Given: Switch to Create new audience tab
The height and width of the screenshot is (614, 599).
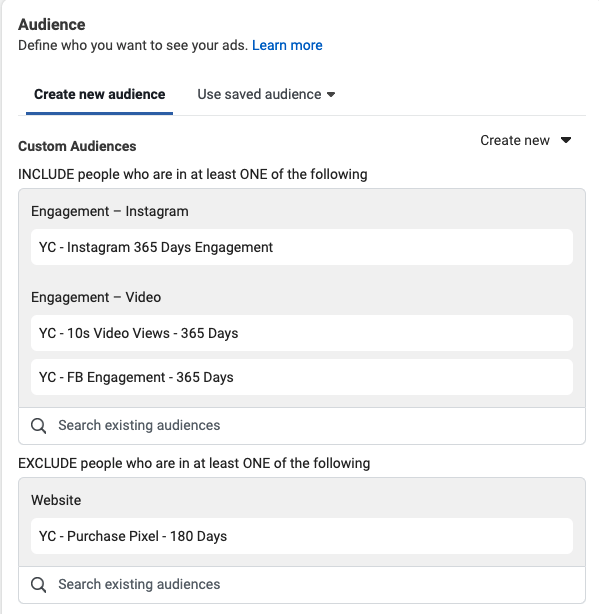Looking at the screenshot, I should click(x=99, y=94).
